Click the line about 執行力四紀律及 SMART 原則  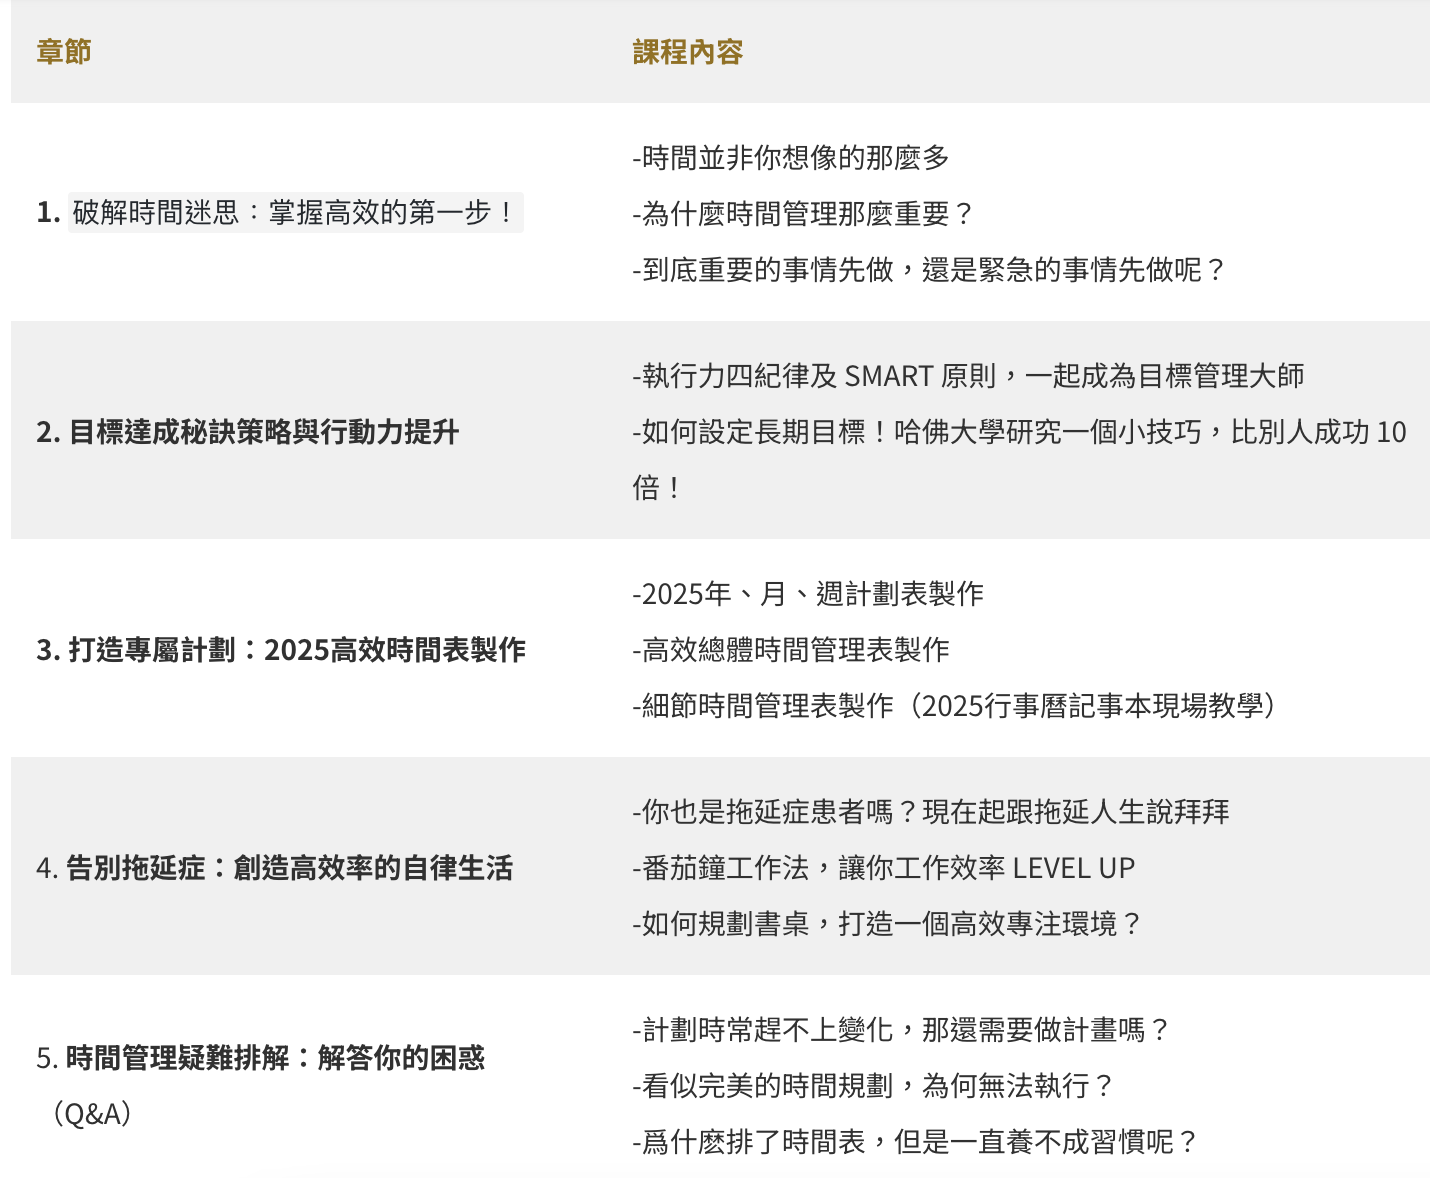pyautogui.click(x=968, y=376)
